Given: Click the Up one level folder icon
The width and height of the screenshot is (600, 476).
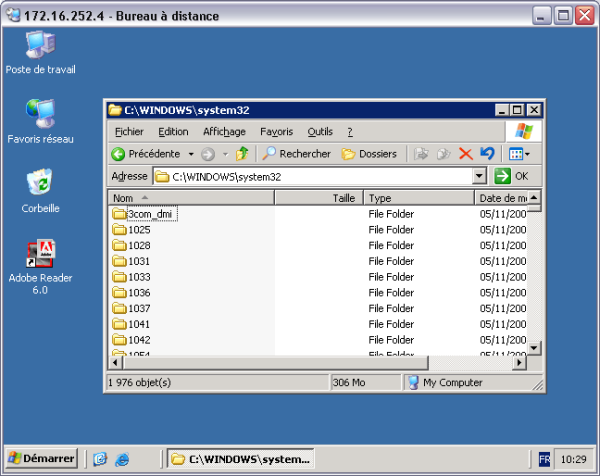Looking at the screenshot, I should tap(241, 154).
